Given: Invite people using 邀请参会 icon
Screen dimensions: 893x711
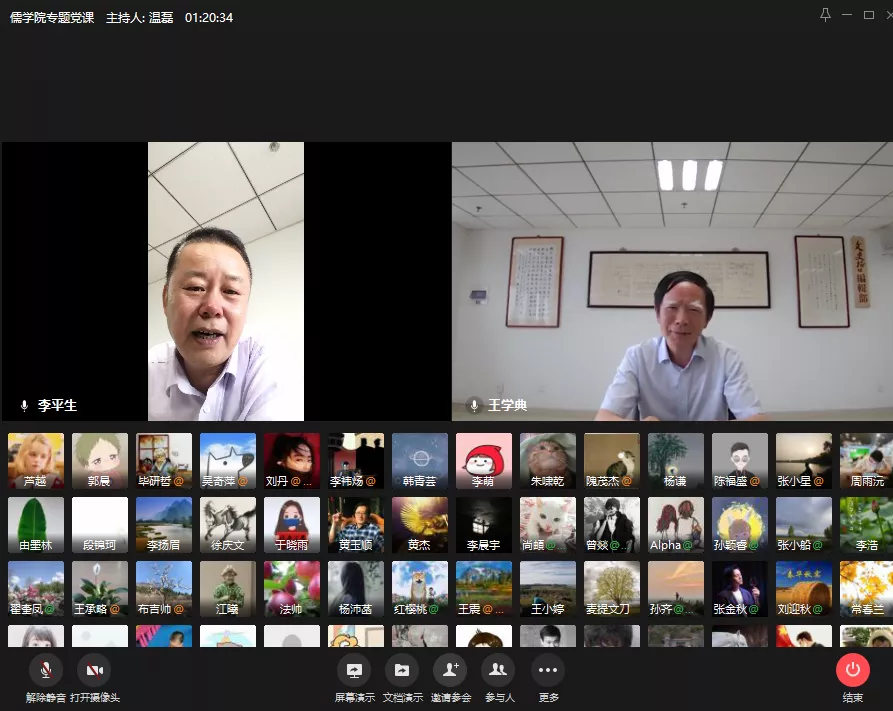Looking at the screenshot, I should coord(450,670).
